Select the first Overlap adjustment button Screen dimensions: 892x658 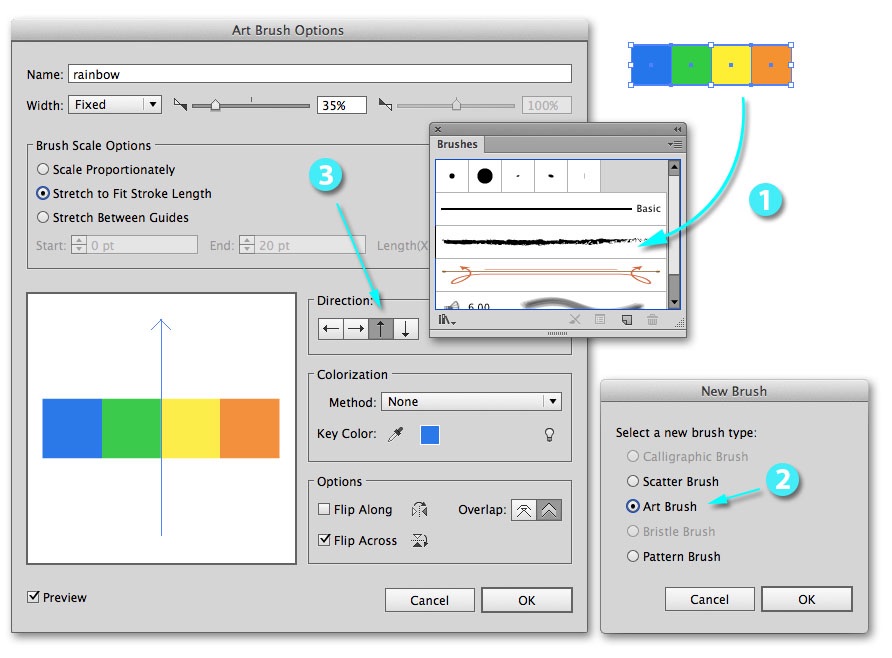coord(523,510)
